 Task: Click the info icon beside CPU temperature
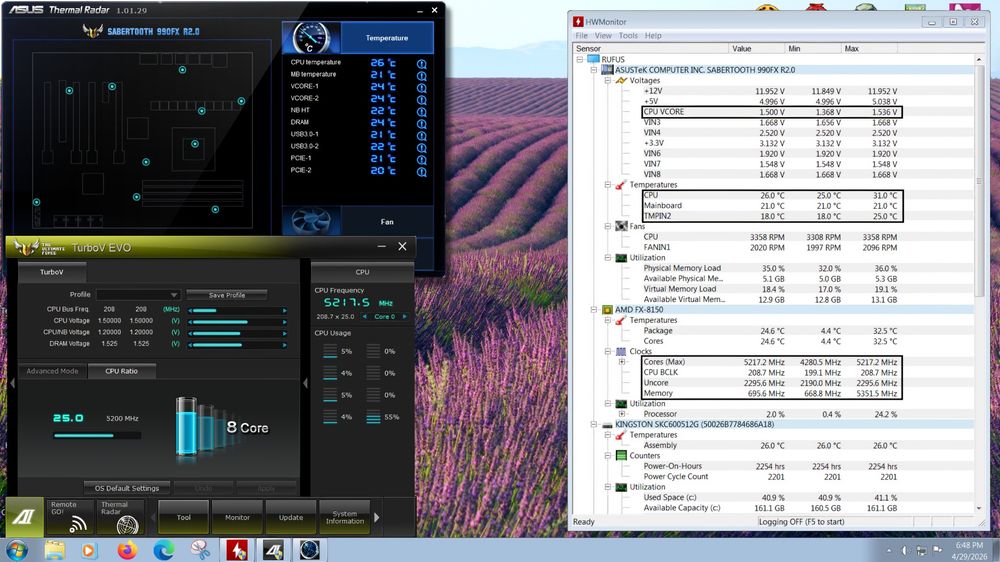[x=421, y=62]
